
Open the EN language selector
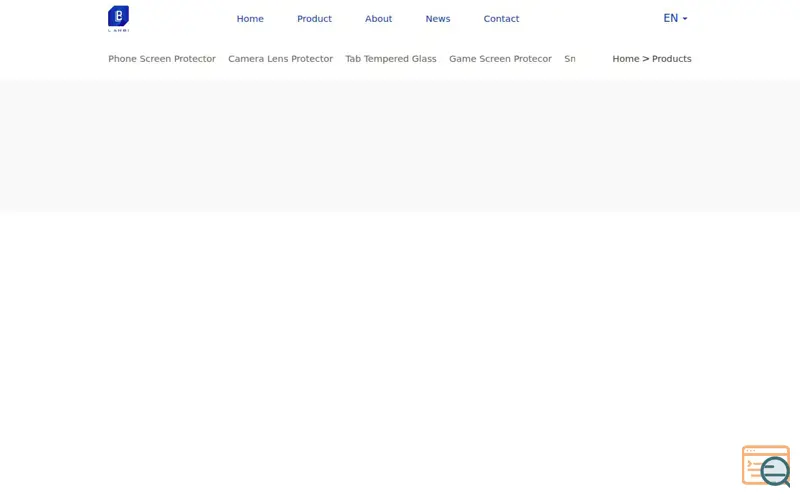(x=675, y=18)
